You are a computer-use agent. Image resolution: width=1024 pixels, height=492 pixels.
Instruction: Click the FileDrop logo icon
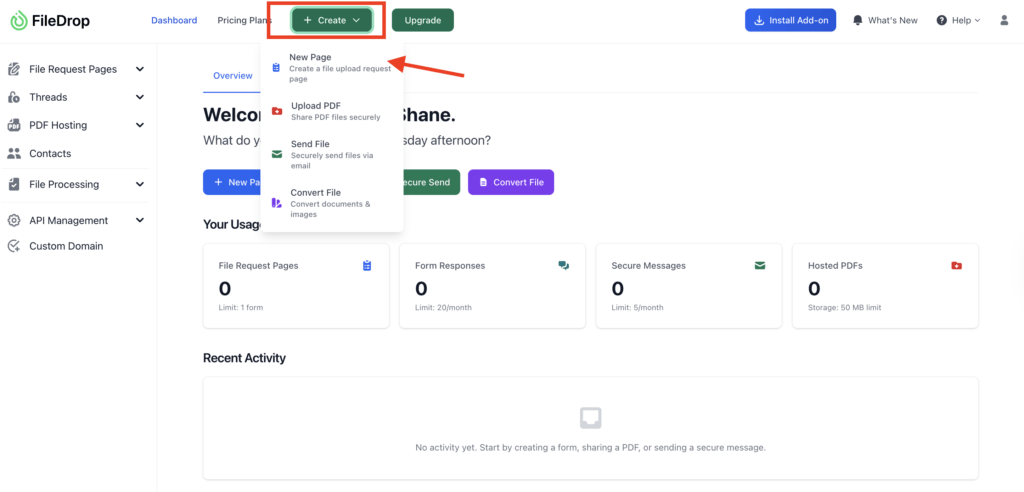coord(19,20)
